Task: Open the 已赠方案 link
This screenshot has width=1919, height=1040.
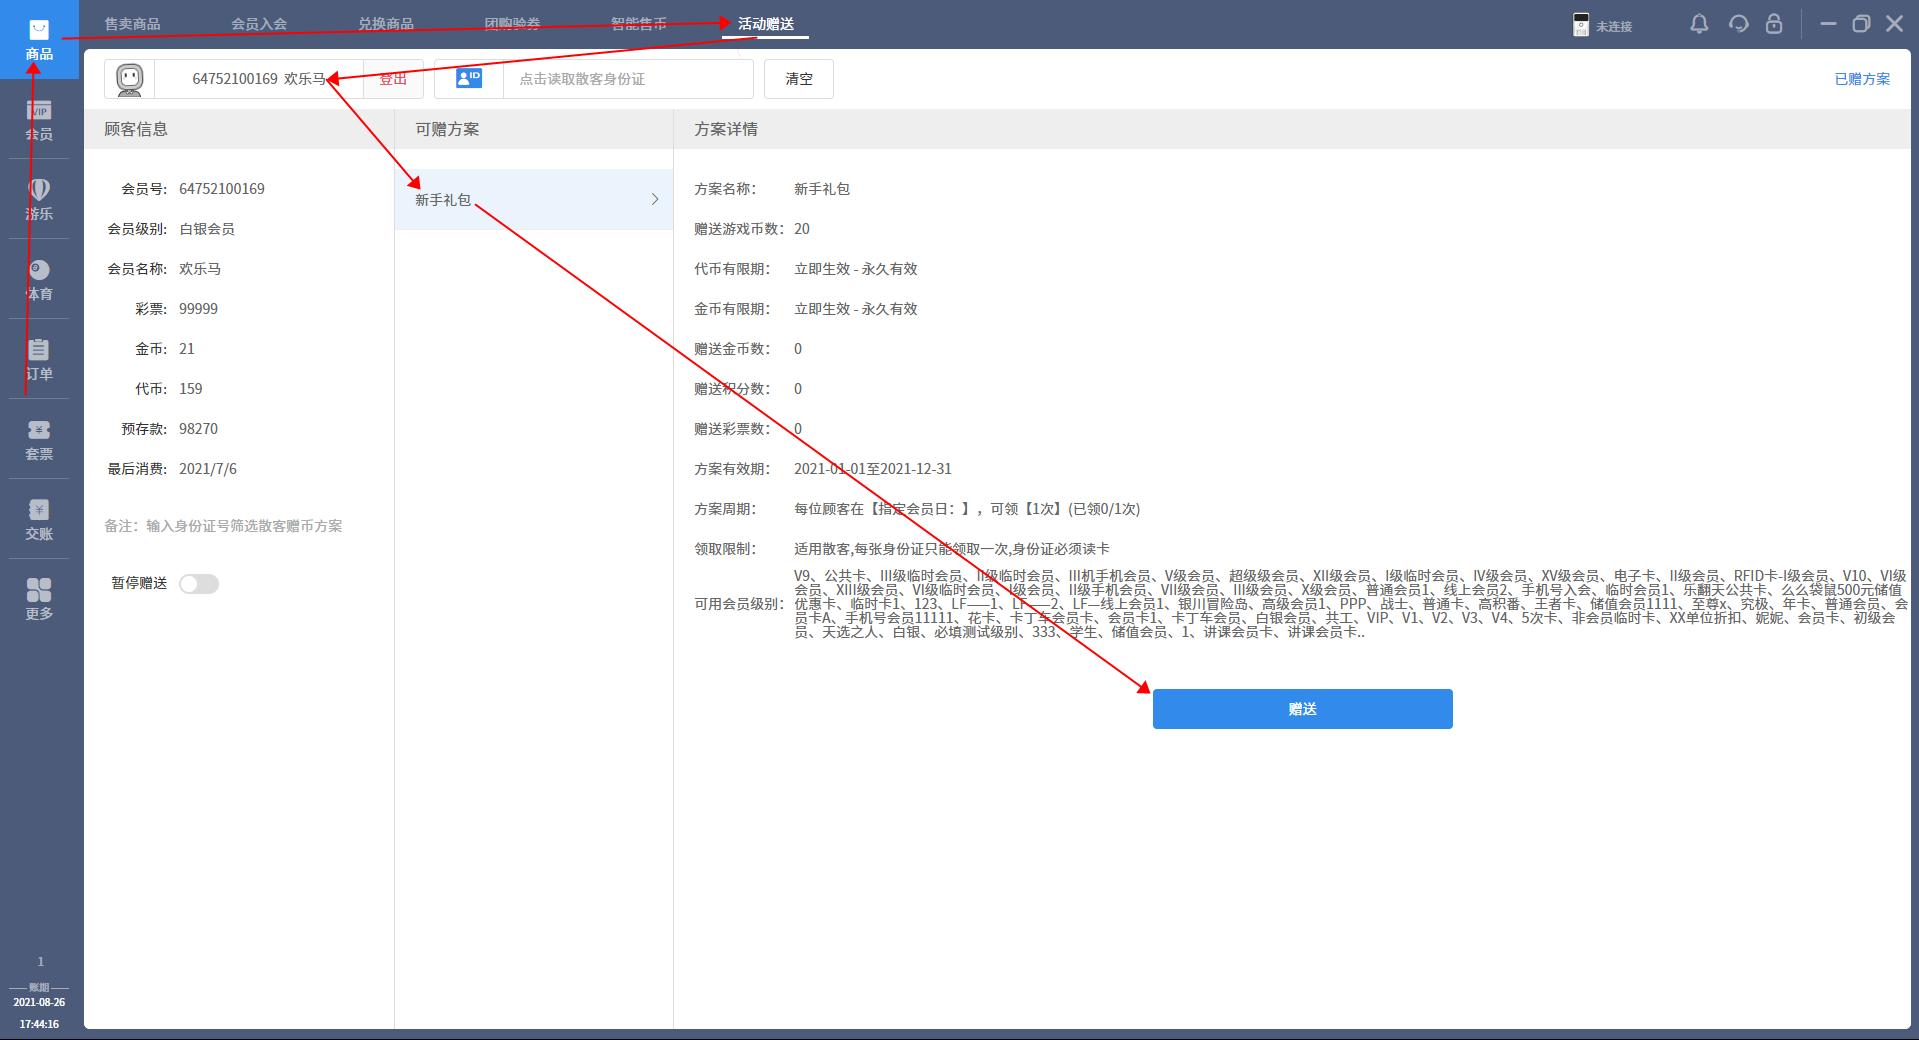Action: [x=1862, y=79]
